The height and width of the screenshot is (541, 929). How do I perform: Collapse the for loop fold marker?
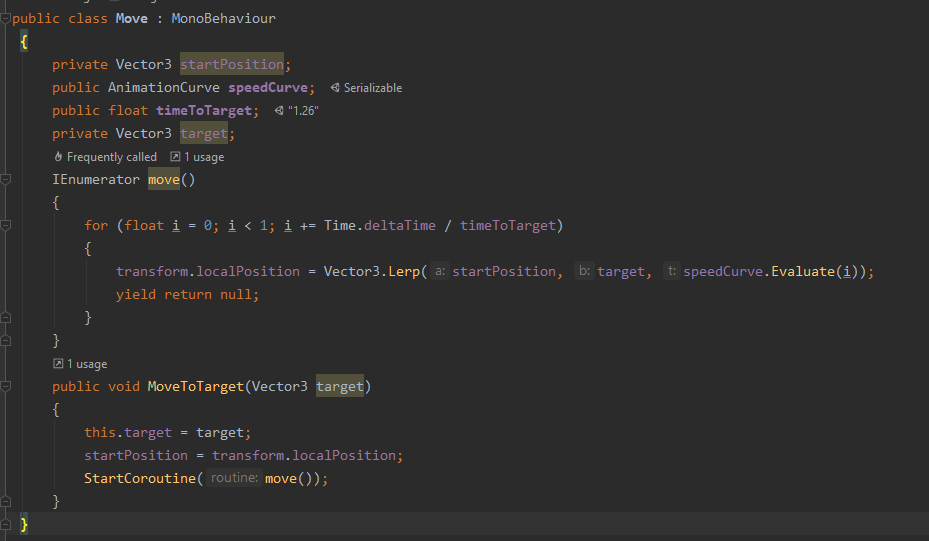(x=5, y=226)
